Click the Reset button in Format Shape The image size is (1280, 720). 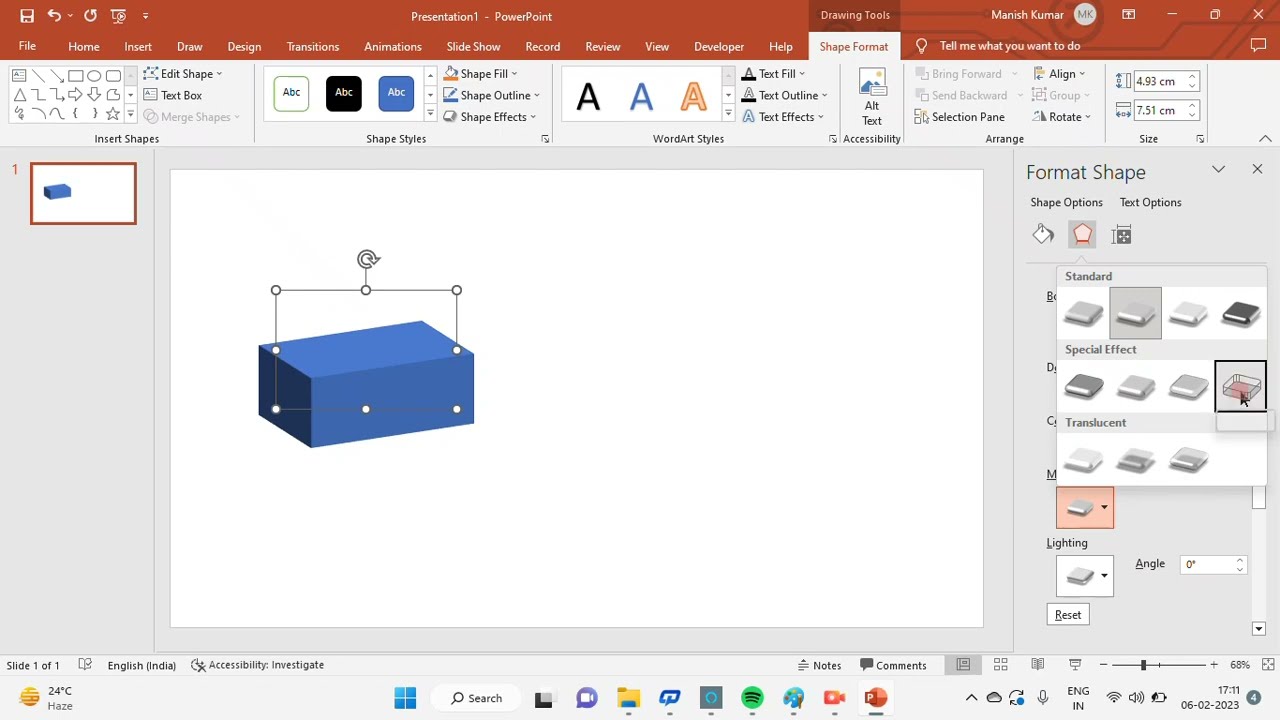[1068, 615]
